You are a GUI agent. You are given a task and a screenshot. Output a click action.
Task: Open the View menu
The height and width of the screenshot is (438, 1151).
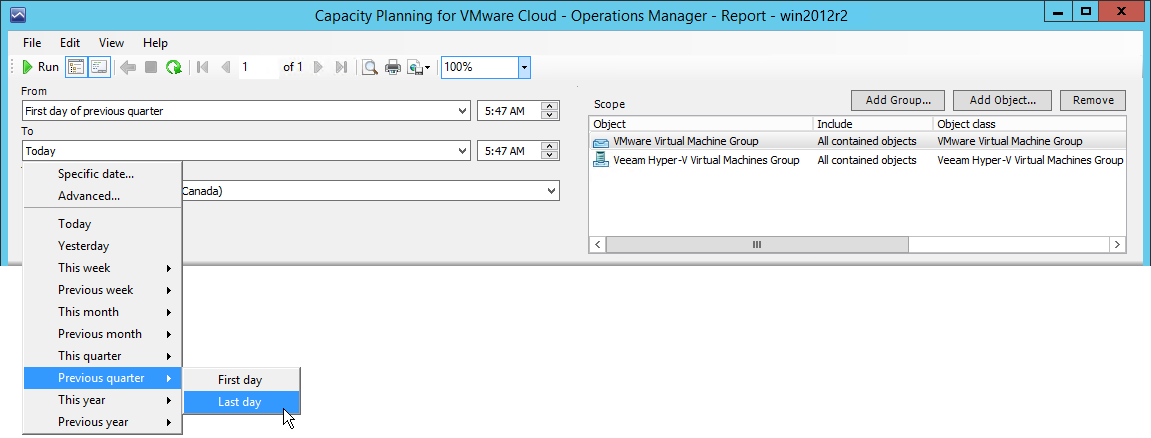(x=112, y=43)
